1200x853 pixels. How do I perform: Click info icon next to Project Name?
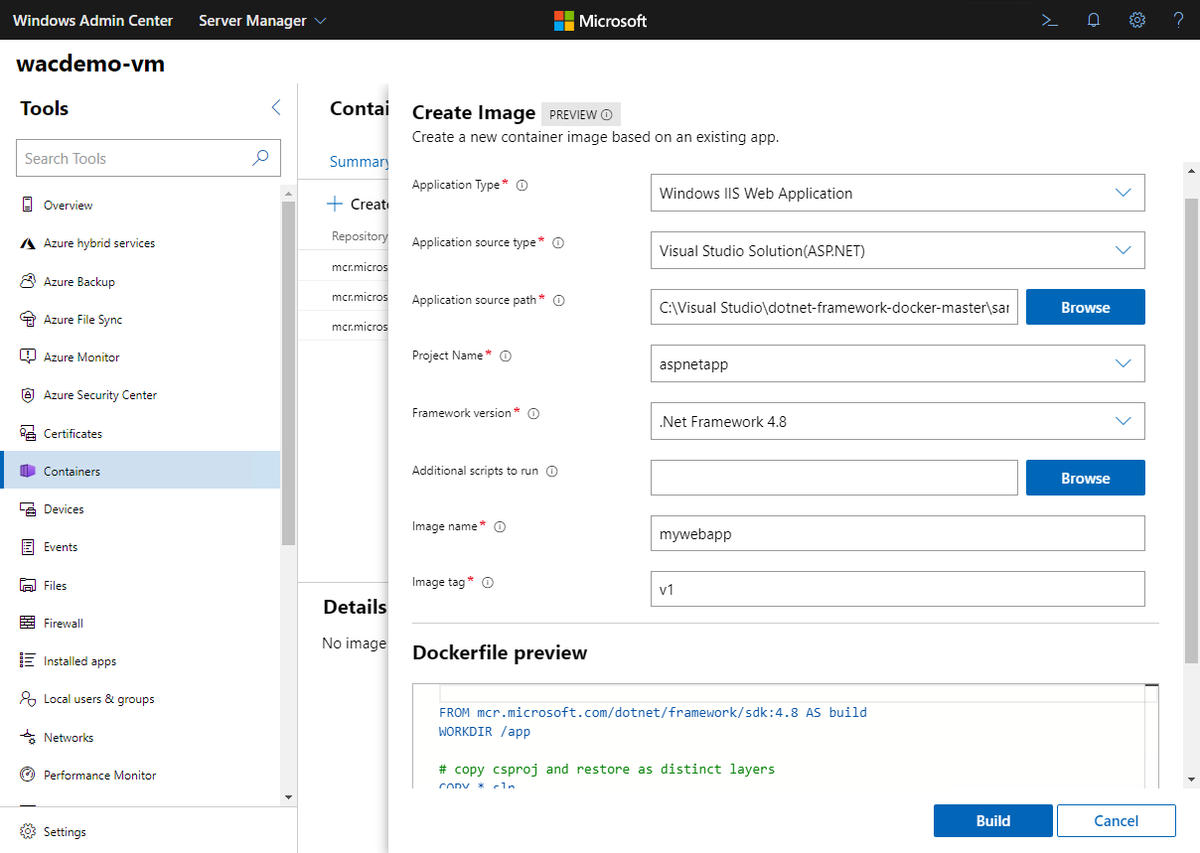click(505, 356)
